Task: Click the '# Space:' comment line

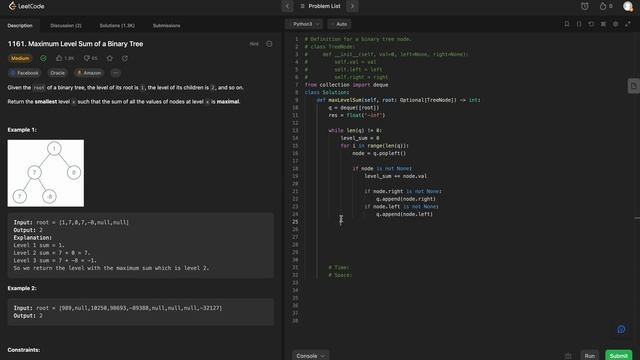Action: coord(340,275)
